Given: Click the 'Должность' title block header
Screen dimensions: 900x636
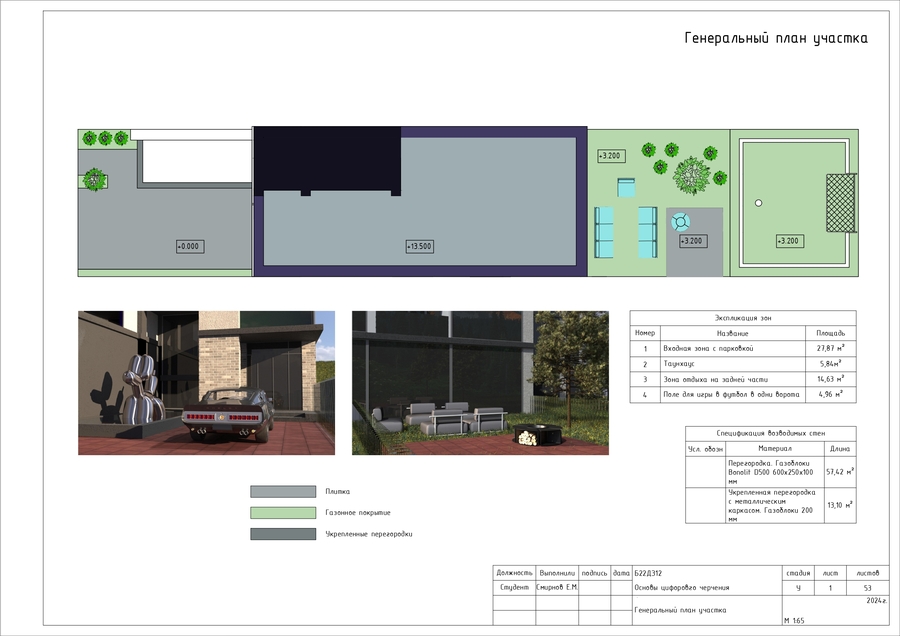Looking at the screenshot, I should pyautogui.click(x=514, y=573).
